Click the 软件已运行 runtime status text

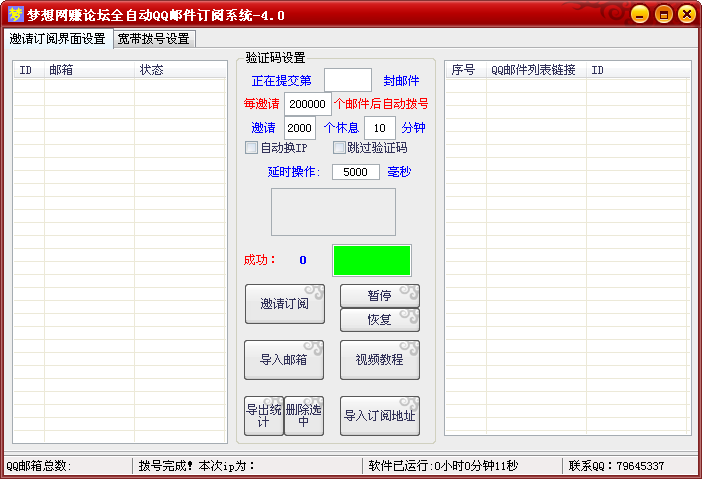pos(443,466)
